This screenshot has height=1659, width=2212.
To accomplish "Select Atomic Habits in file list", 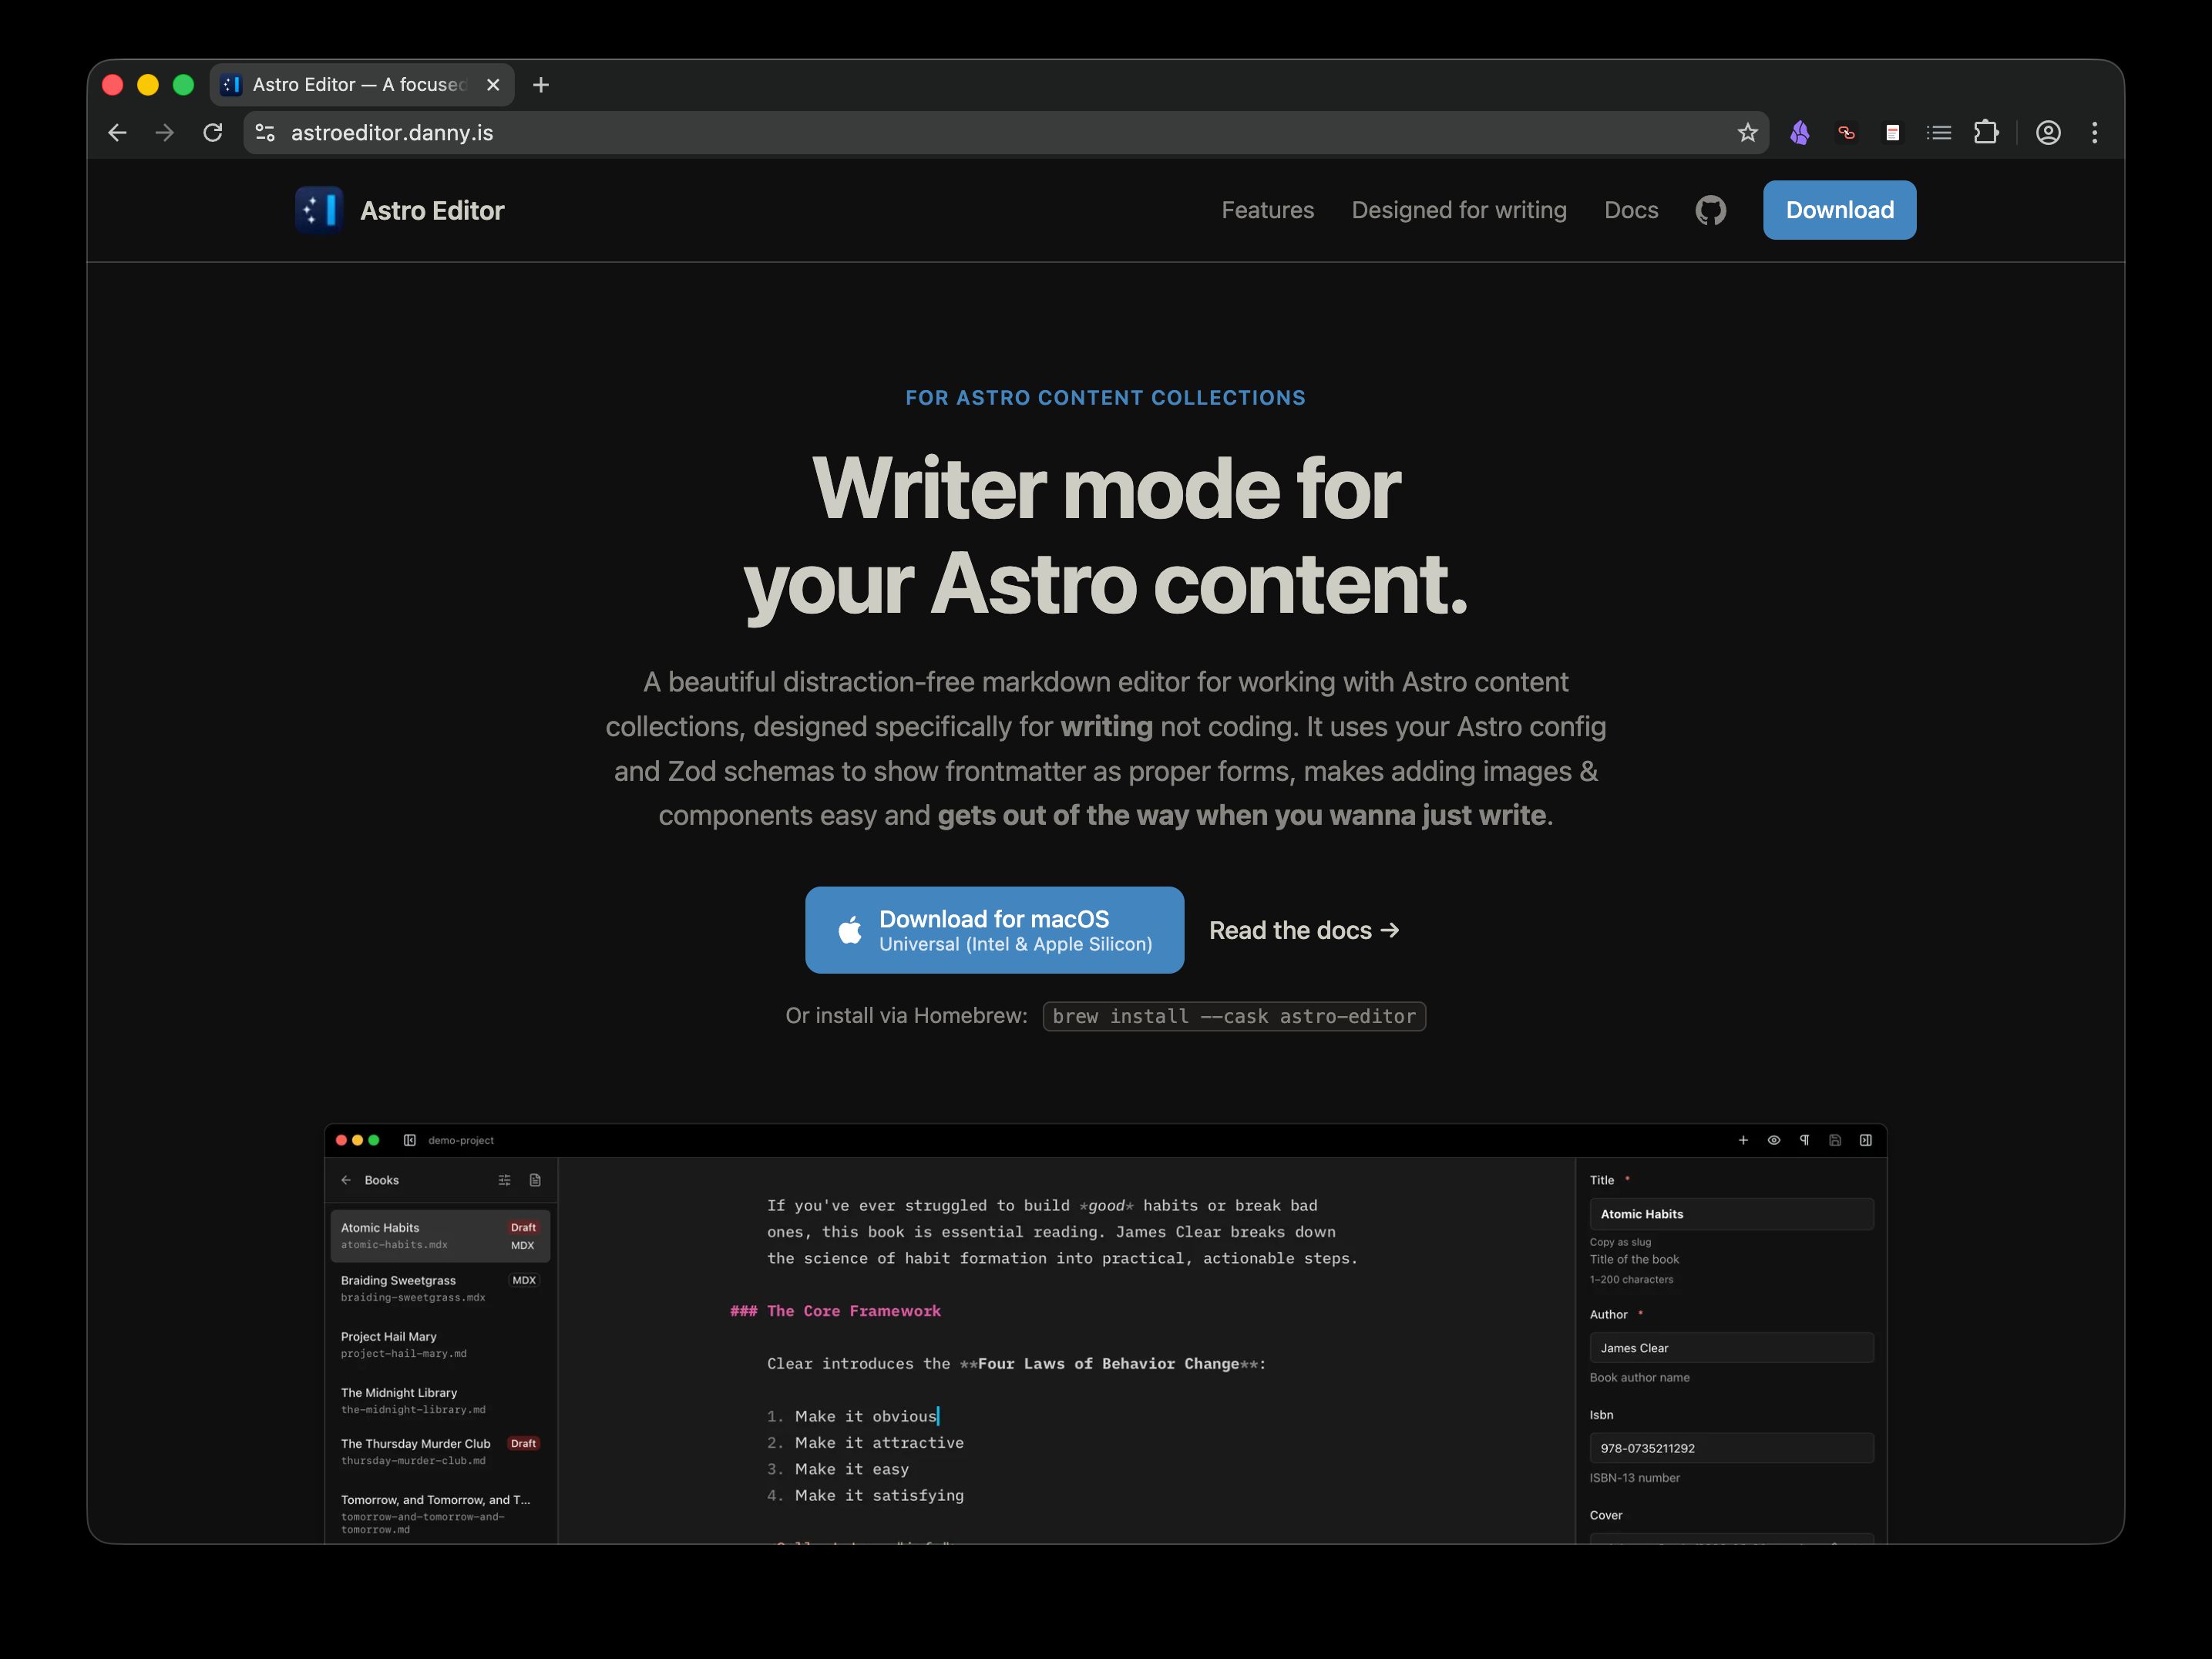I will [440, 1236].
